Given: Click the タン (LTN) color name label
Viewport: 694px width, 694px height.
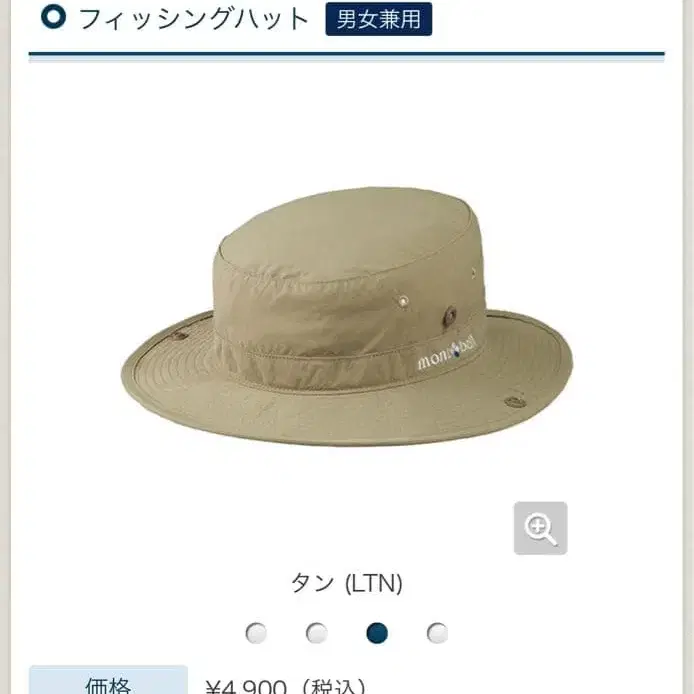Looking at the screenshot, I should tap(347, 583).
